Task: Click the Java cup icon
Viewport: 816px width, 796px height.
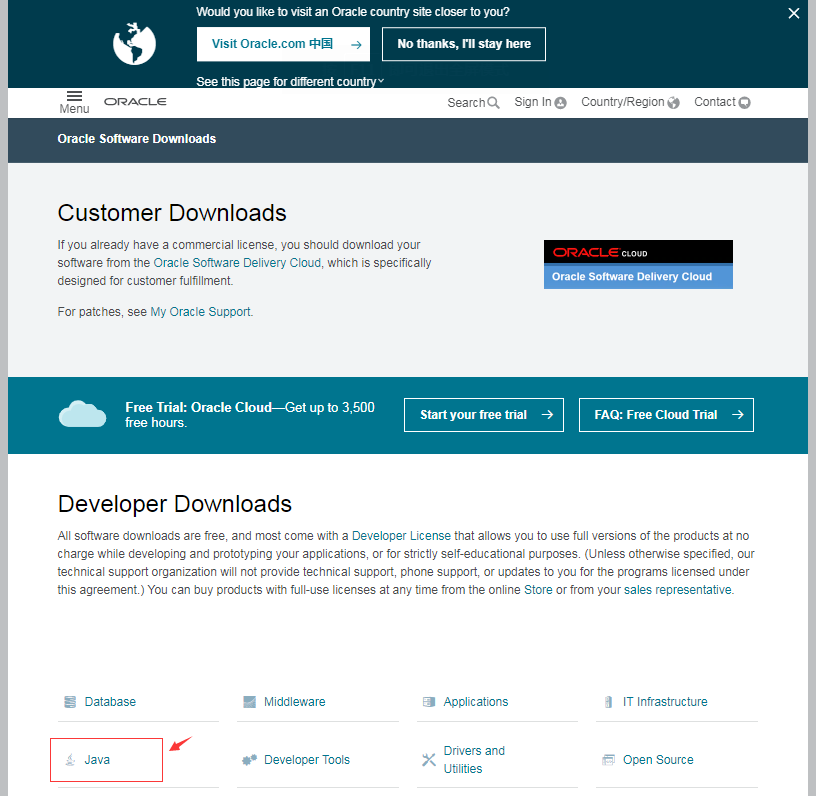Action: (x=70, y=760)
